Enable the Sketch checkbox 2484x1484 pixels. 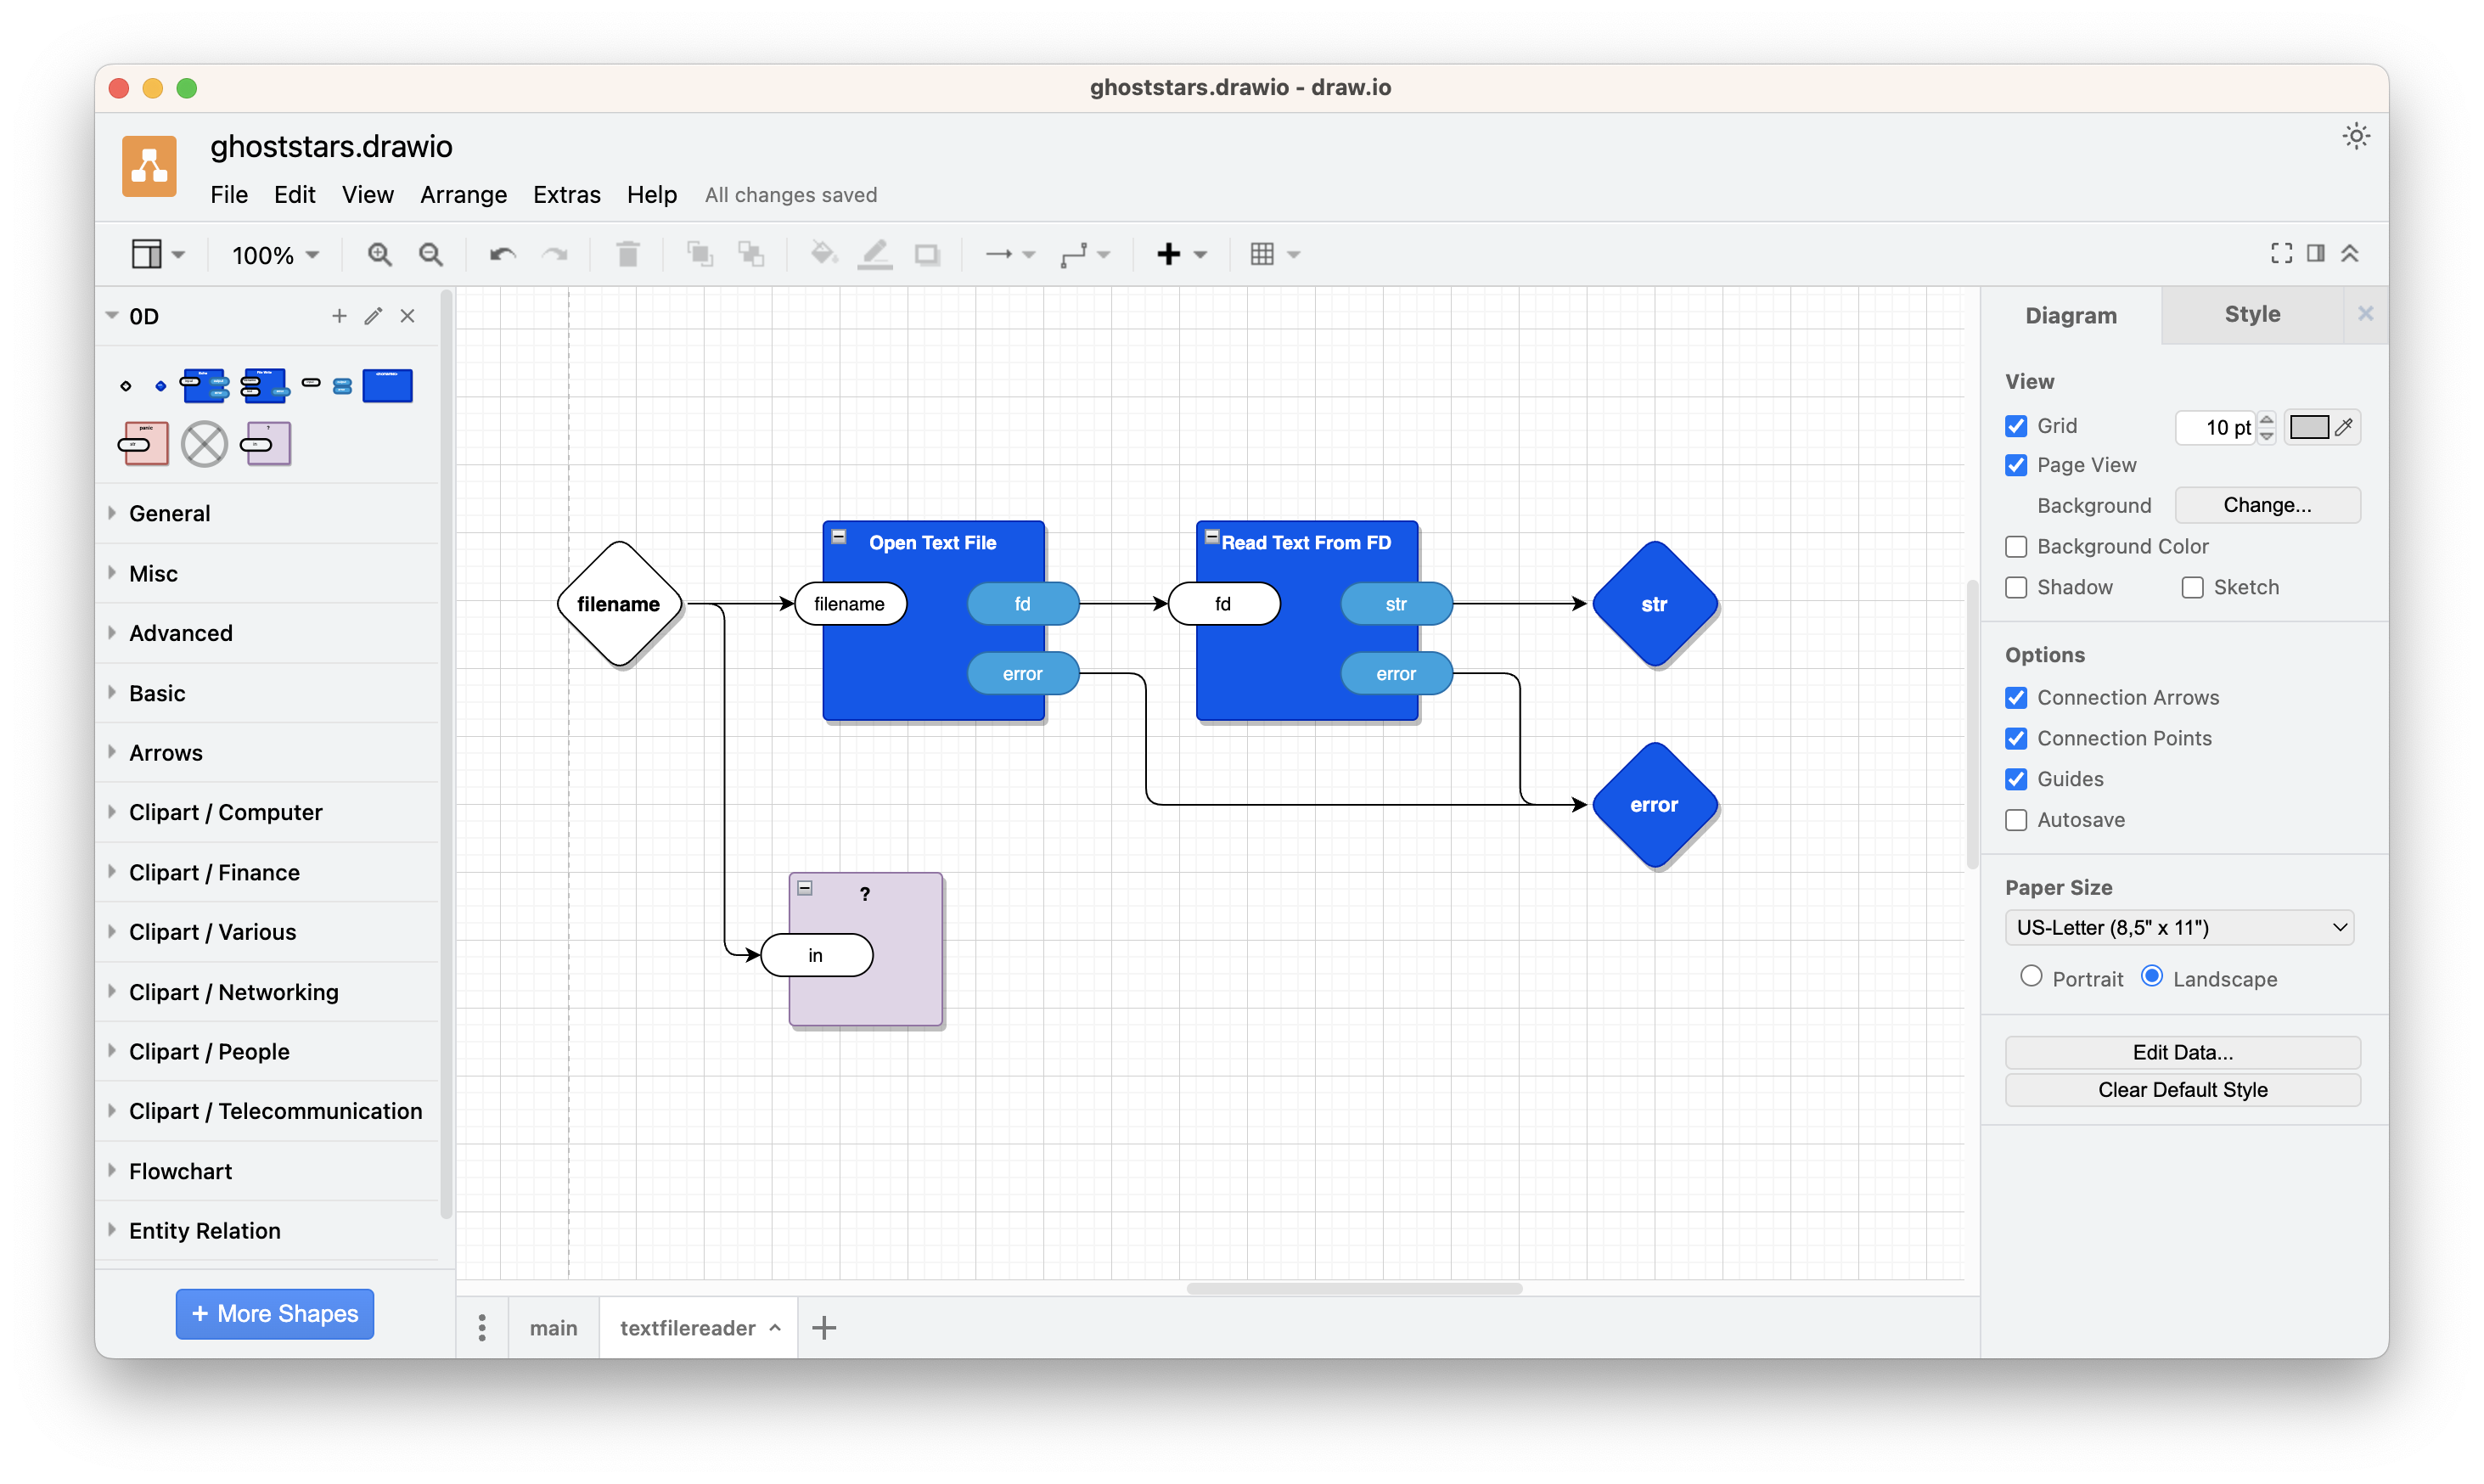pos(2192,587)
